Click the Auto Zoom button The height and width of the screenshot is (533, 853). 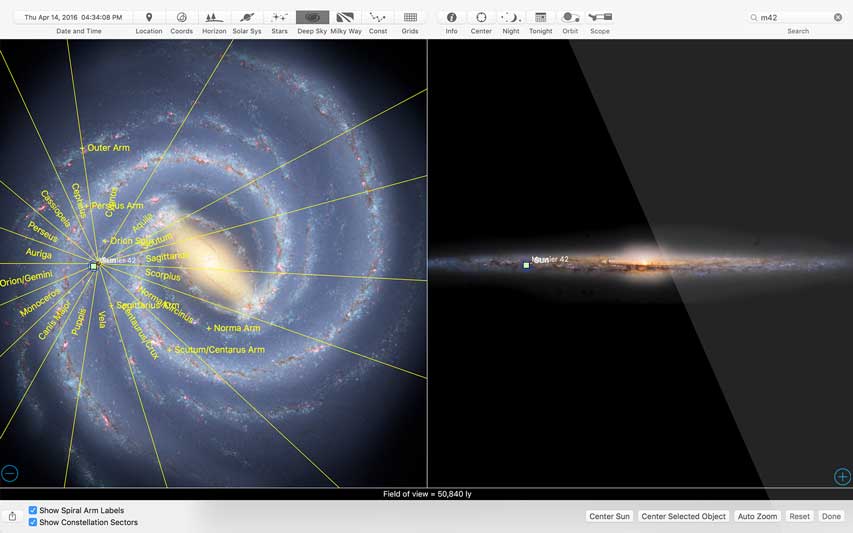[757, 516]
